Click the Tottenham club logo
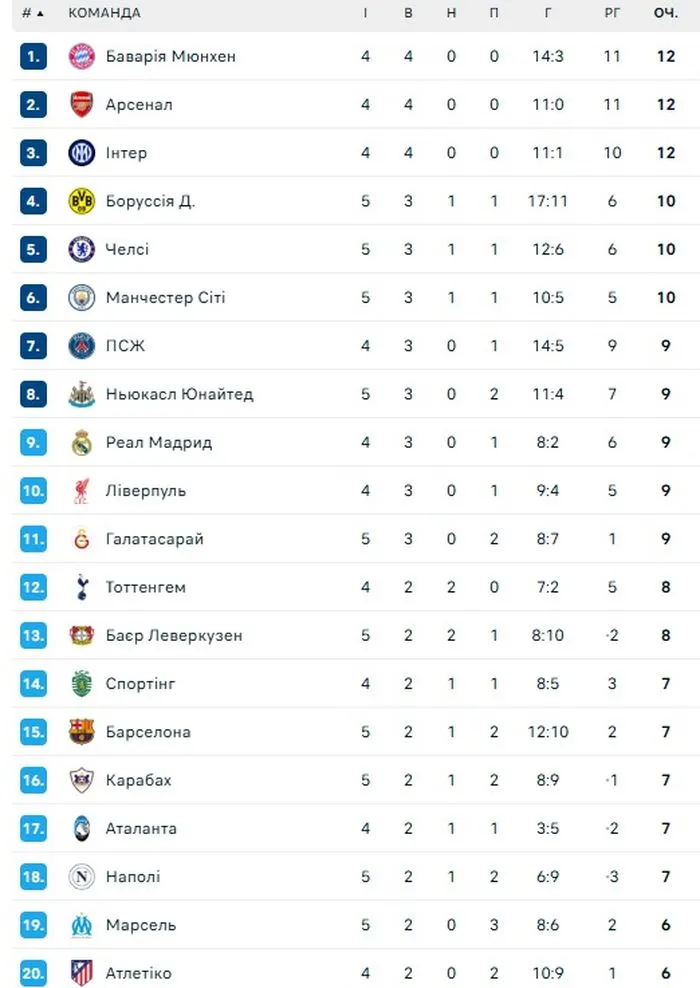The height and width of the screenshot is (988, 700). click(x=81, y=587)
